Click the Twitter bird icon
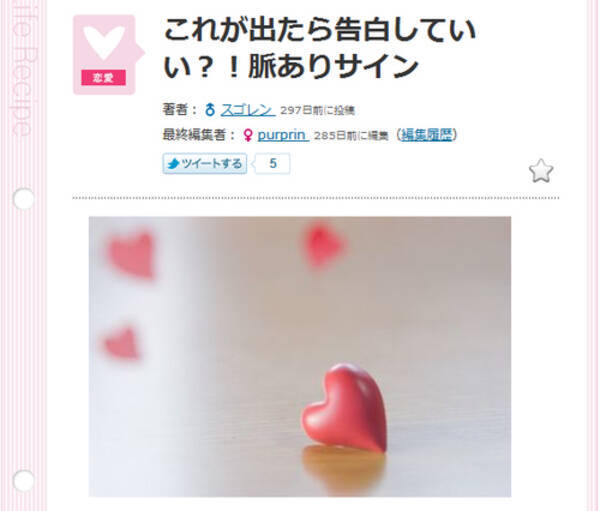 pos(174,164)
